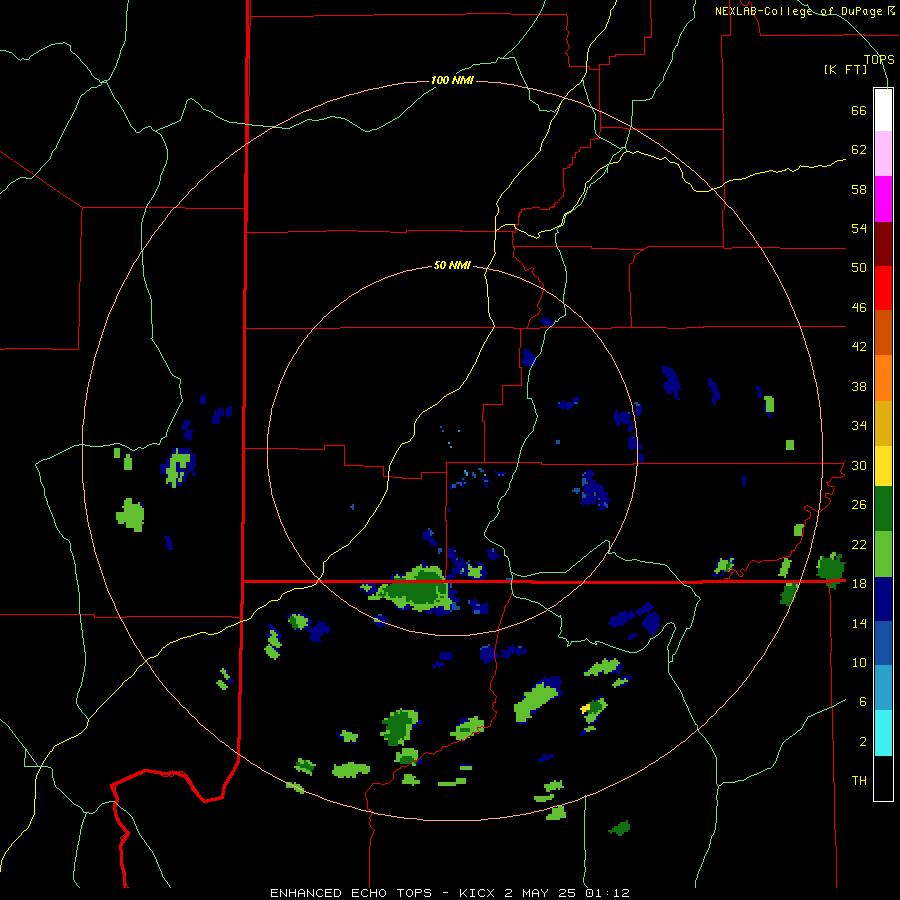Image resolution: width=900 pixels, height=900 pixels.
Task: Choose the medium blue legend swatch
Action: click(883, 643)
